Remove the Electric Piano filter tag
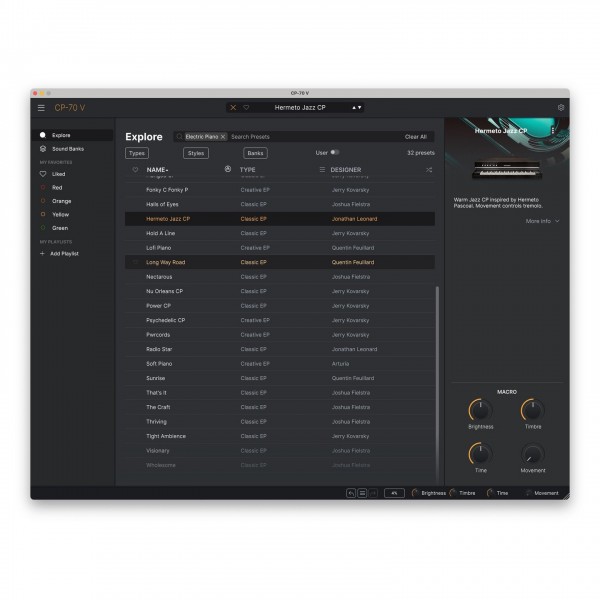This screenshot has width=600, height=600. (x=223, y=136)
